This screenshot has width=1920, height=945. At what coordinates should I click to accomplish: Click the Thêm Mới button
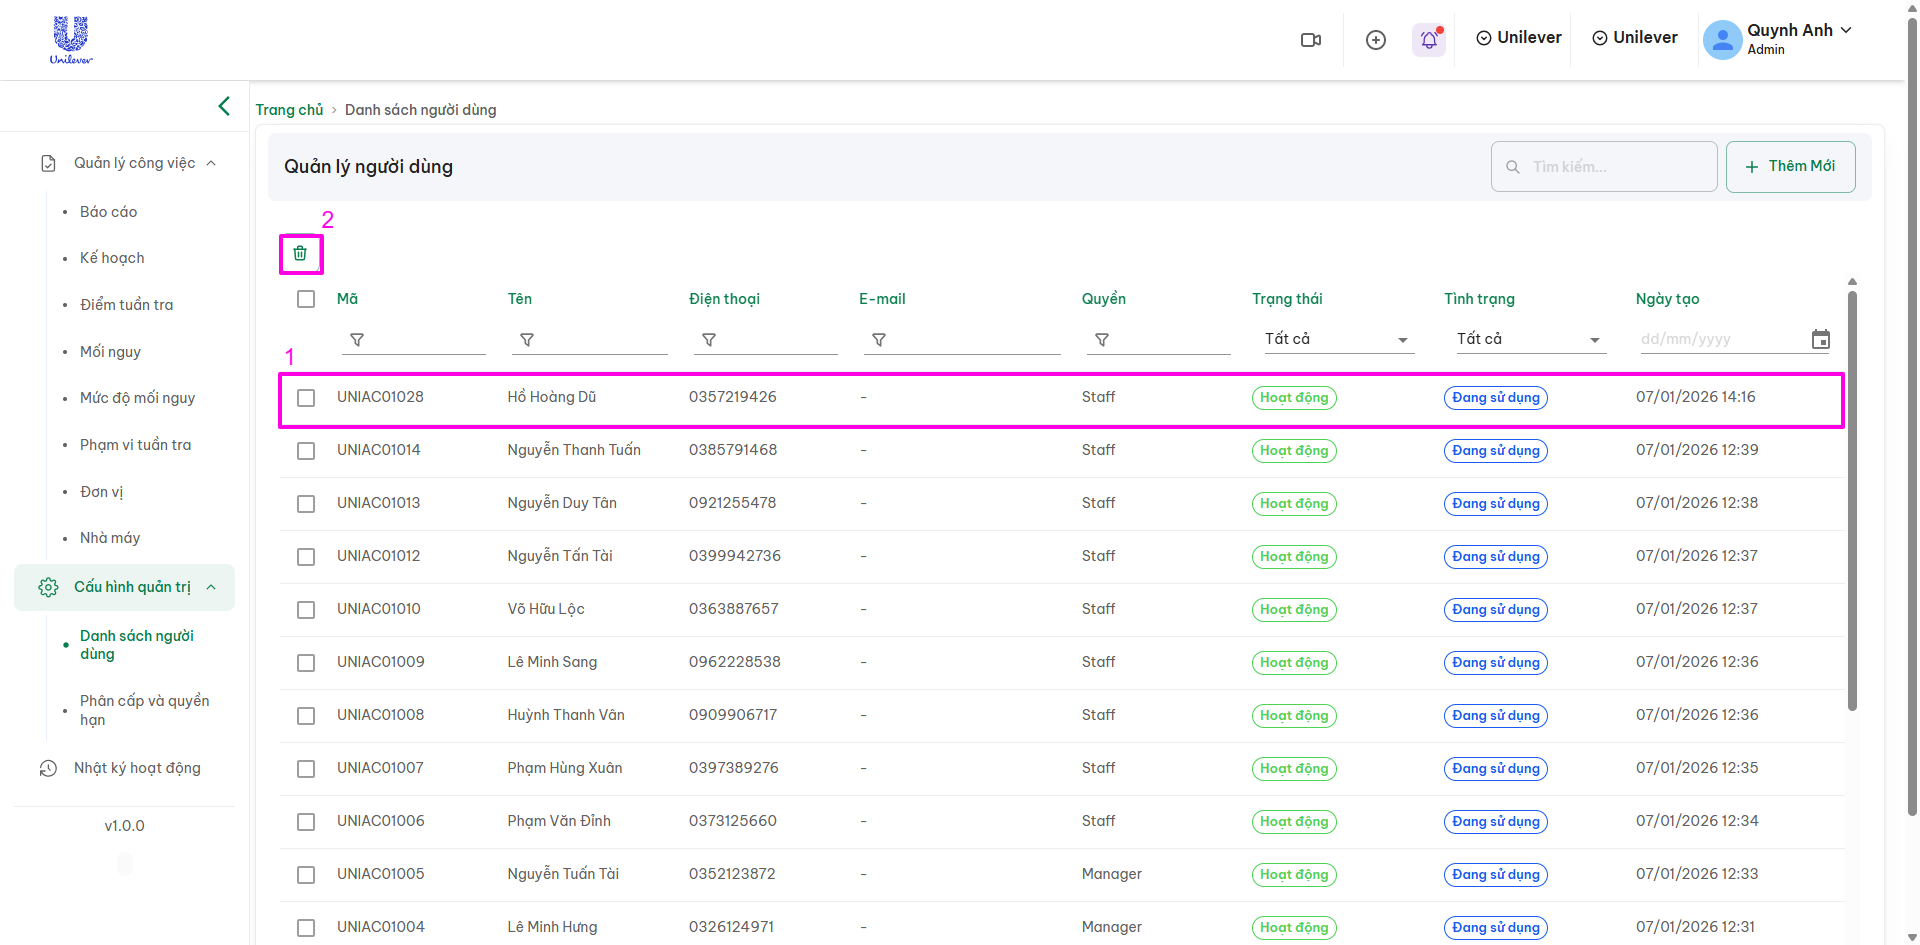pyautogui.click(x=1790, y=167)
